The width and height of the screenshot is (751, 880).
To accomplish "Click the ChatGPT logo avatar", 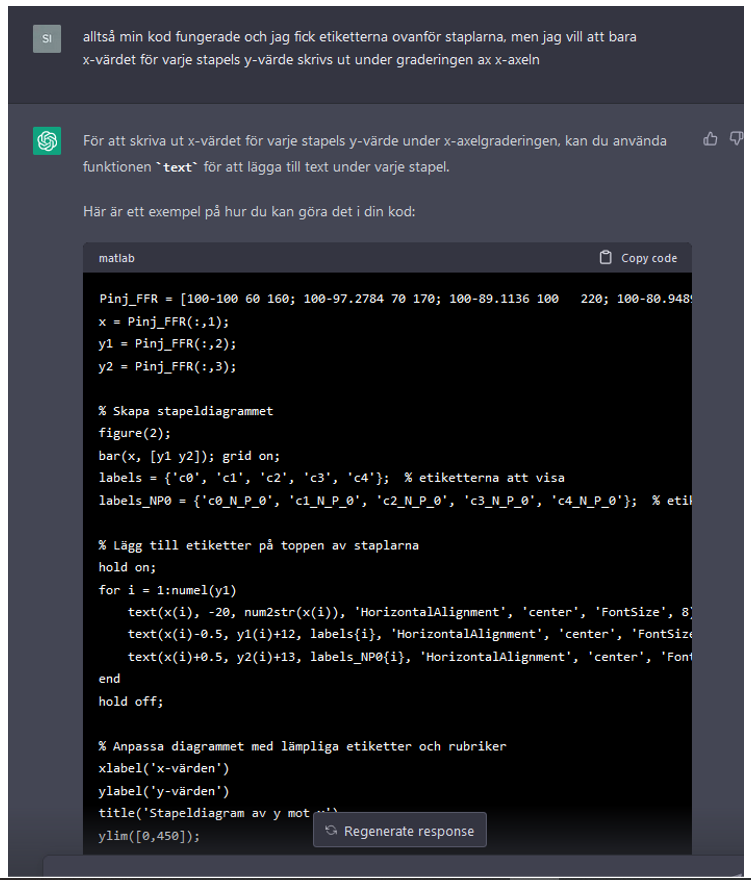I will 47,141.
